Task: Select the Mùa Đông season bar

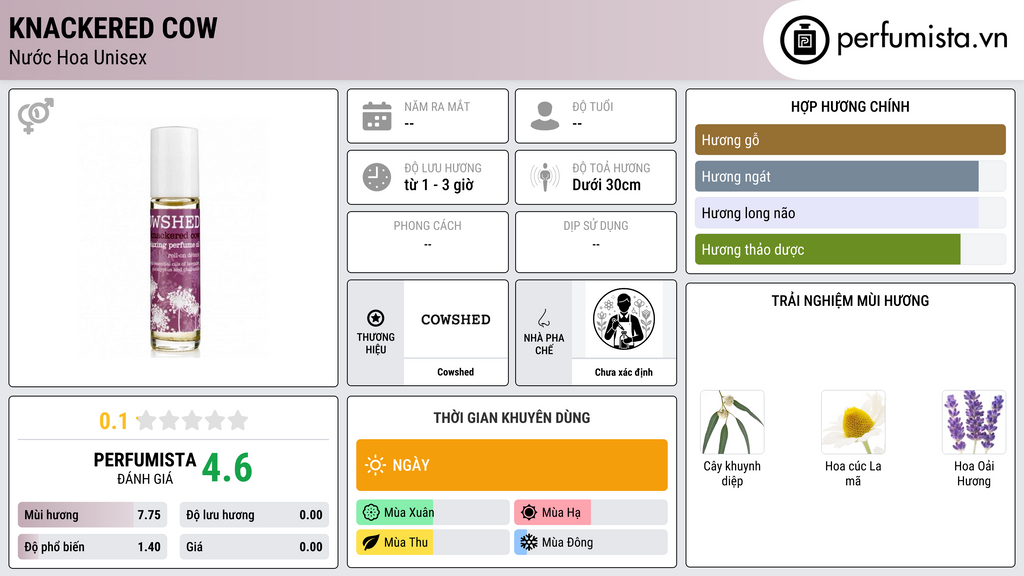Action: pyautogui.click(x=590, y=542)
